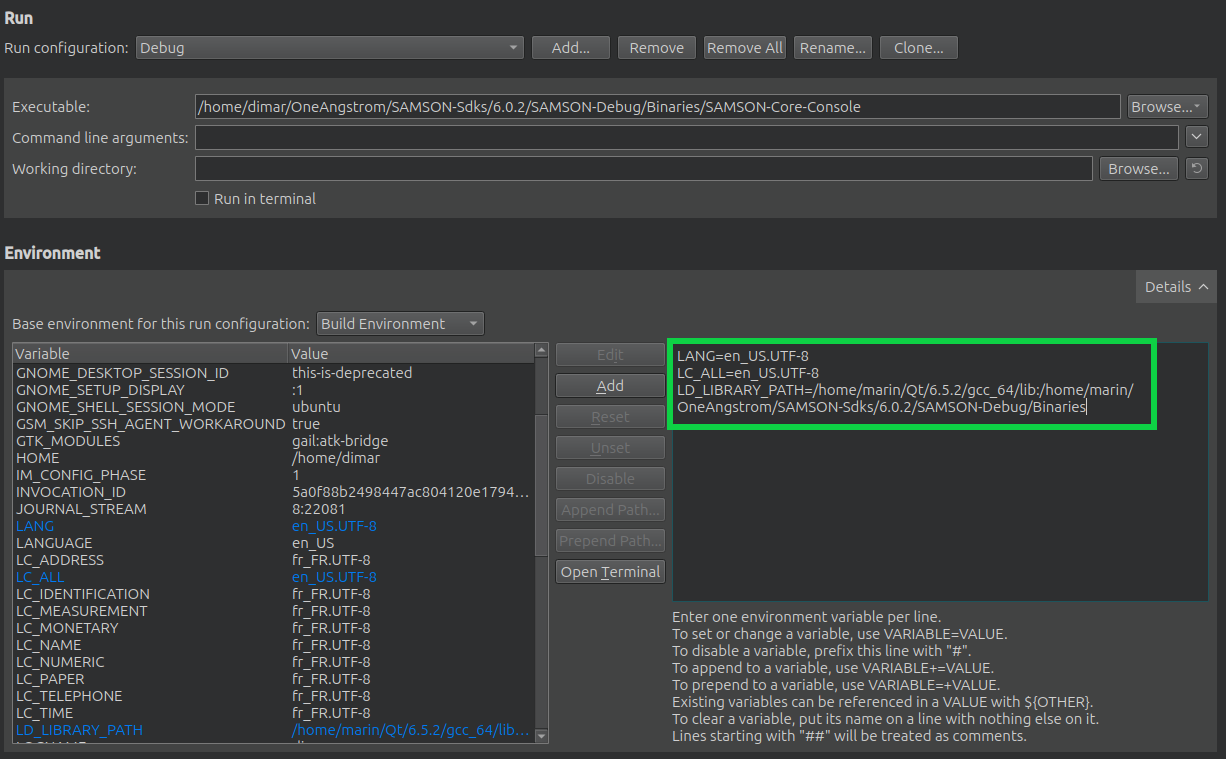Open a terminal from the environment panel
The width and height of the screenshot is (1226, 759).
(610, 571)
